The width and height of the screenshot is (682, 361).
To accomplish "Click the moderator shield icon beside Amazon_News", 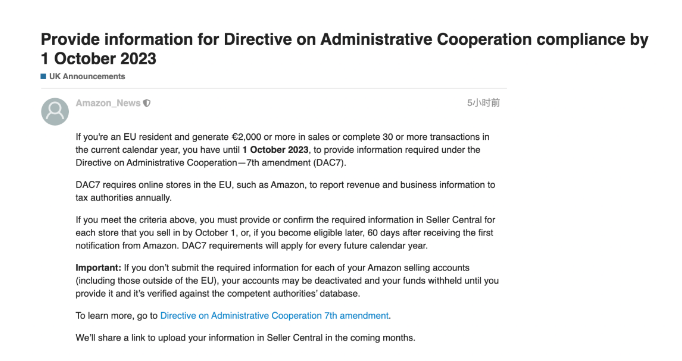I will tap(147, 103).
